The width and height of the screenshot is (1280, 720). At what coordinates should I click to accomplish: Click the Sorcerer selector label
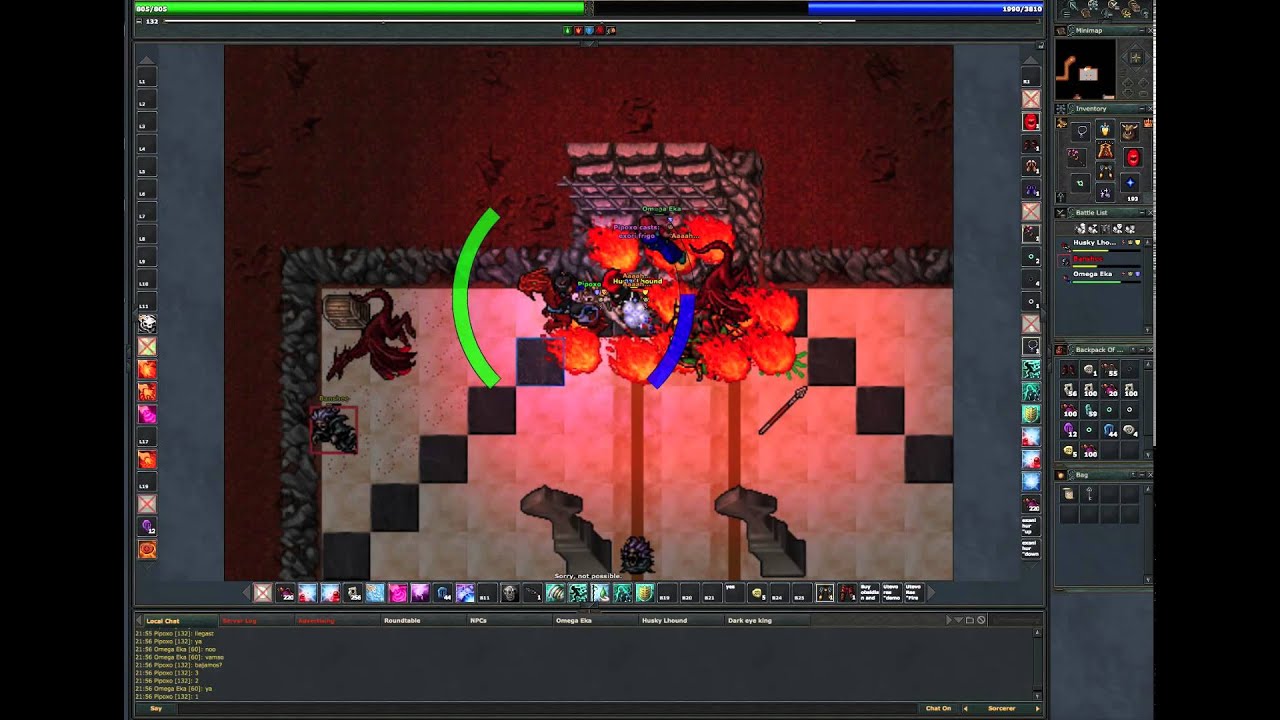click(x=1001, y=708)
